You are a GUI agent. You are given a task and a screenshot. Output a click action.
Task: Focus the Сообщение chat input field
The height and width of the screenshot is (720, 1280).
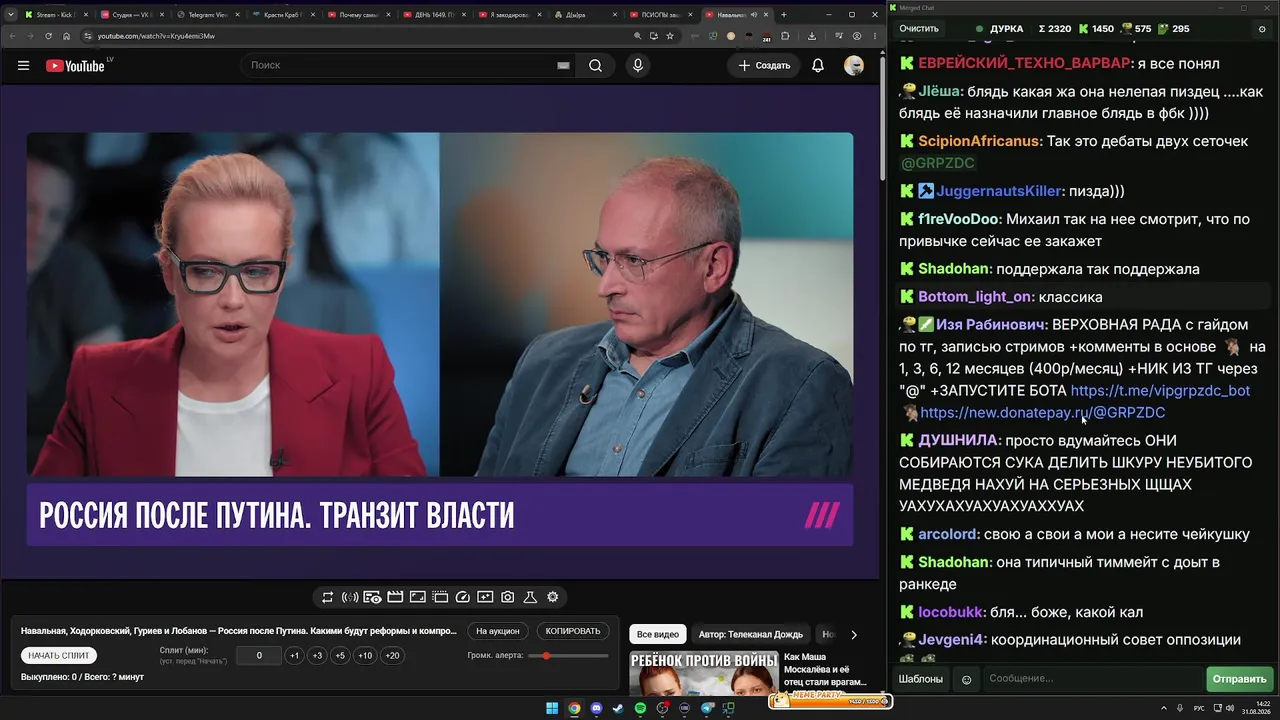[1093, 679]
